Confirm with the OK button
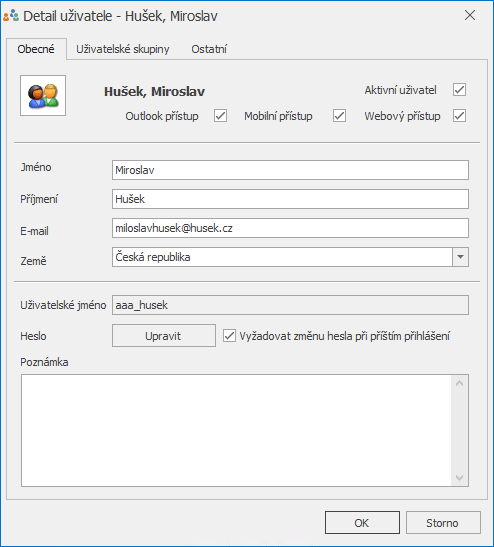The height and width of the screenshot is (547, 494). click(x=362, y=523)
